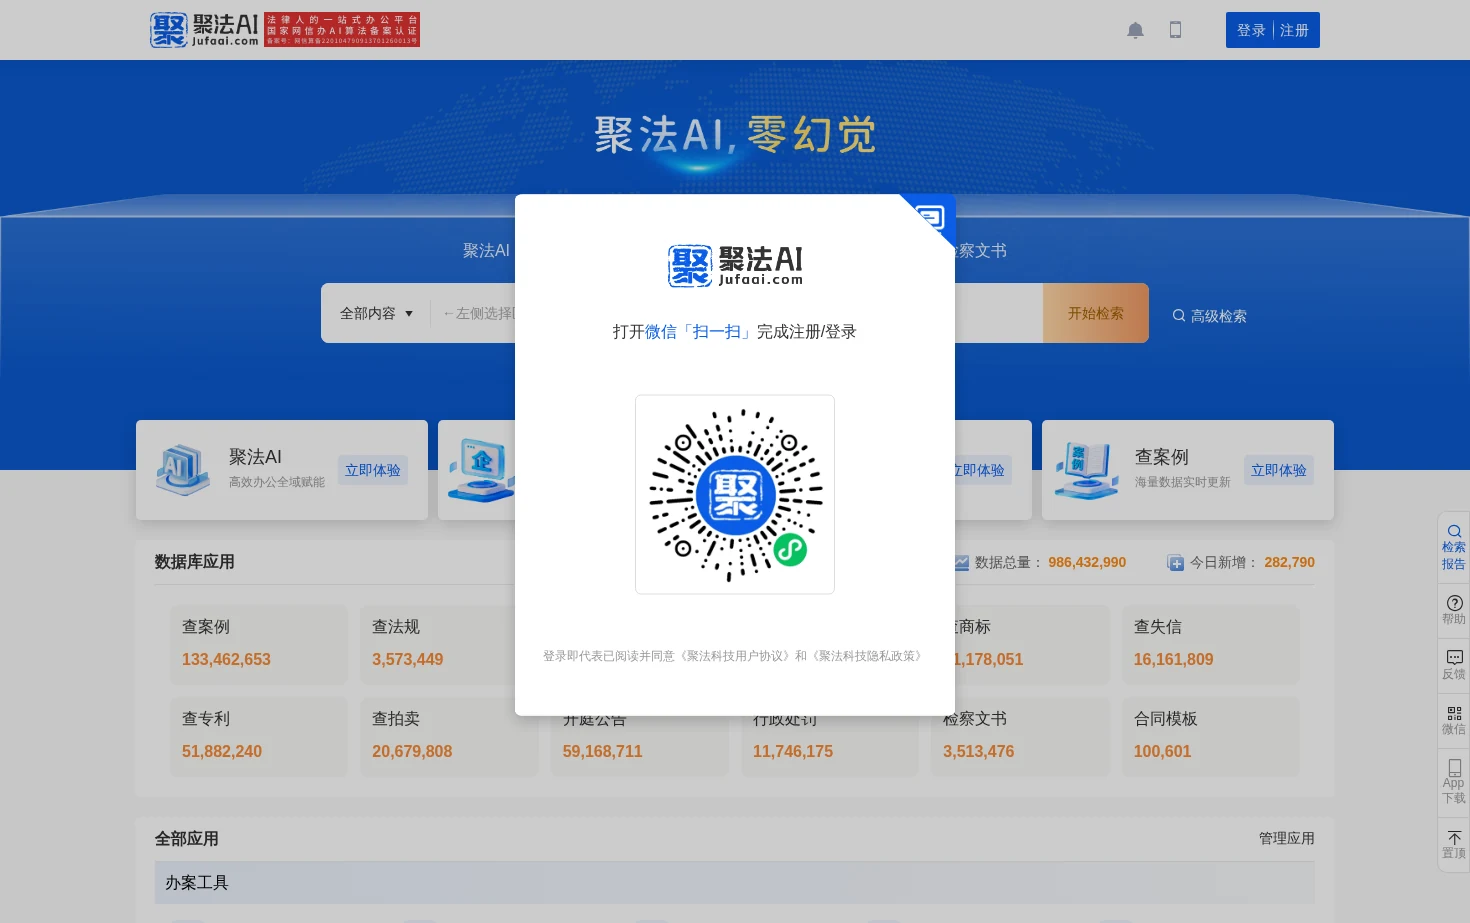Click the 微信 link in the login dialog
1470x923 pixels.
coord(661,332)
